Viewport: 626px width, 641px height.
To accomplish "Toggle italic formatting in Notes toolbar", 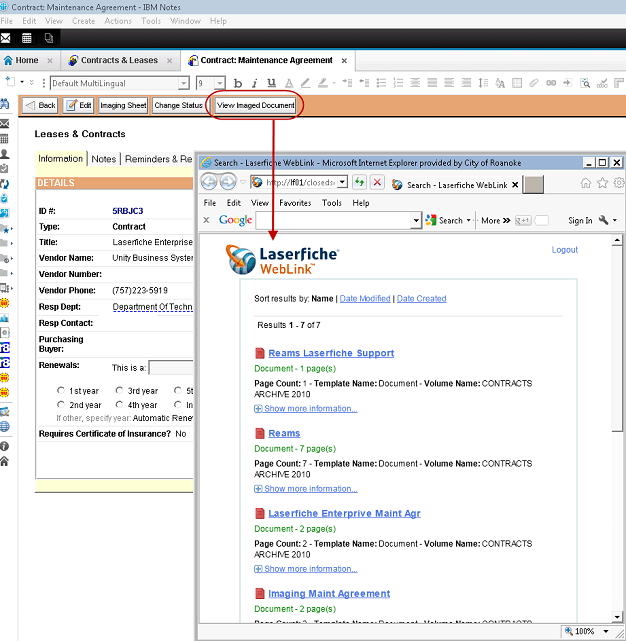I will (x=254, y=83).
